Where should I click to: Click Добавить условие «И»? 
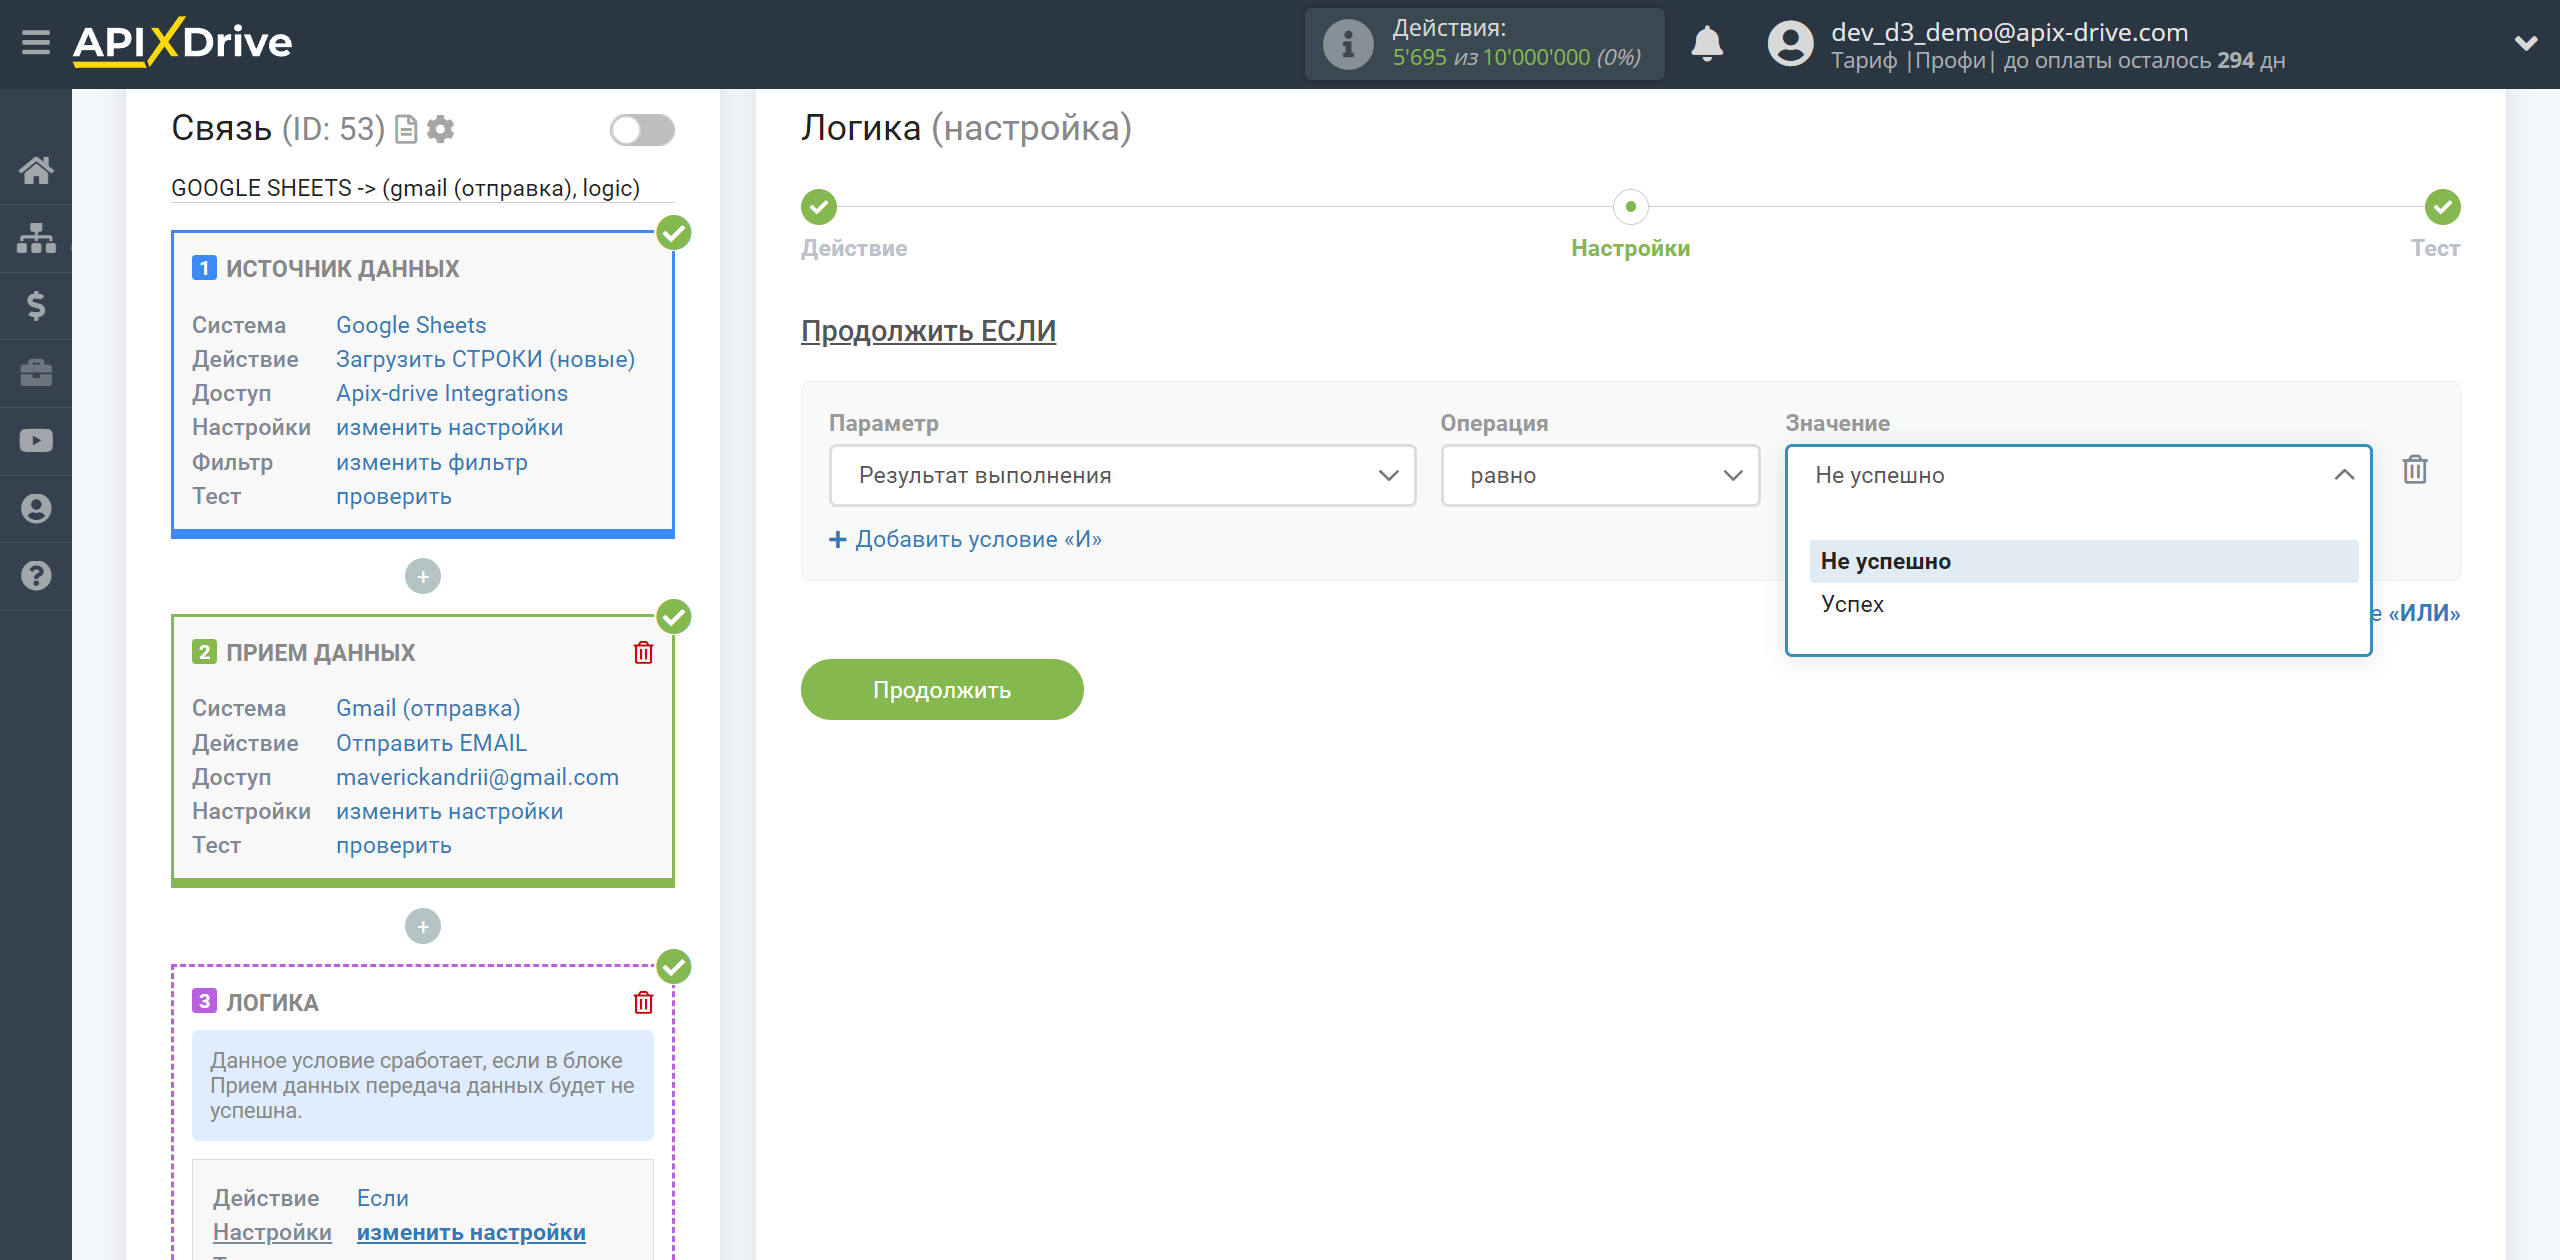[x=966, y=540]
